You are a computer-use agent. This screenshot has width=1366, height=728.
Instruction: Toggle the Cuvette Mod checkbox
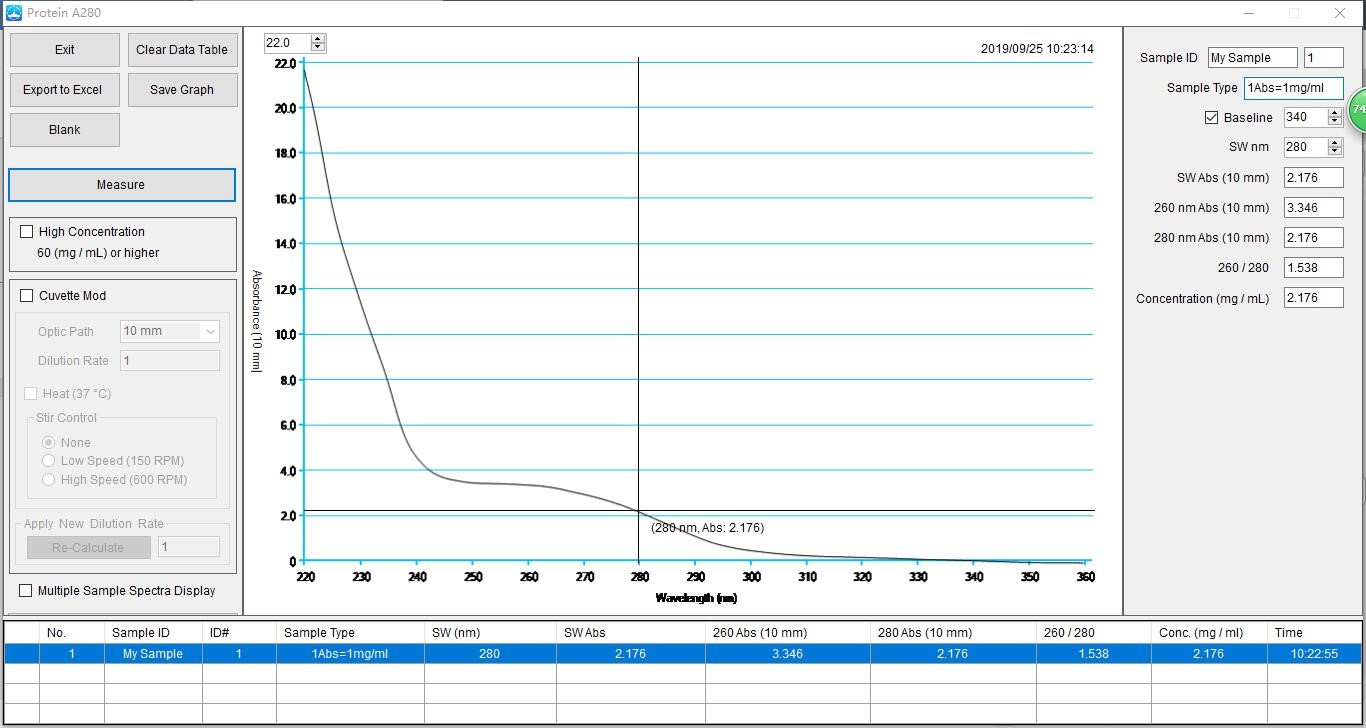(27, 296)
